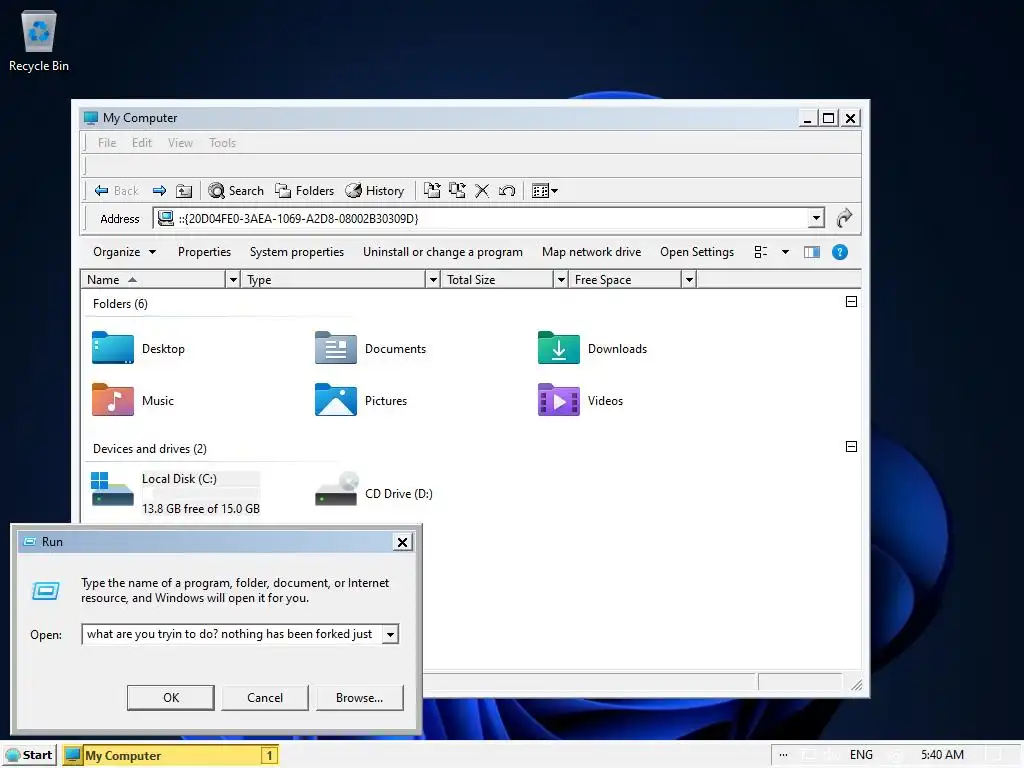
Task: Click Open Settings
Action: (x=697, y=252)
